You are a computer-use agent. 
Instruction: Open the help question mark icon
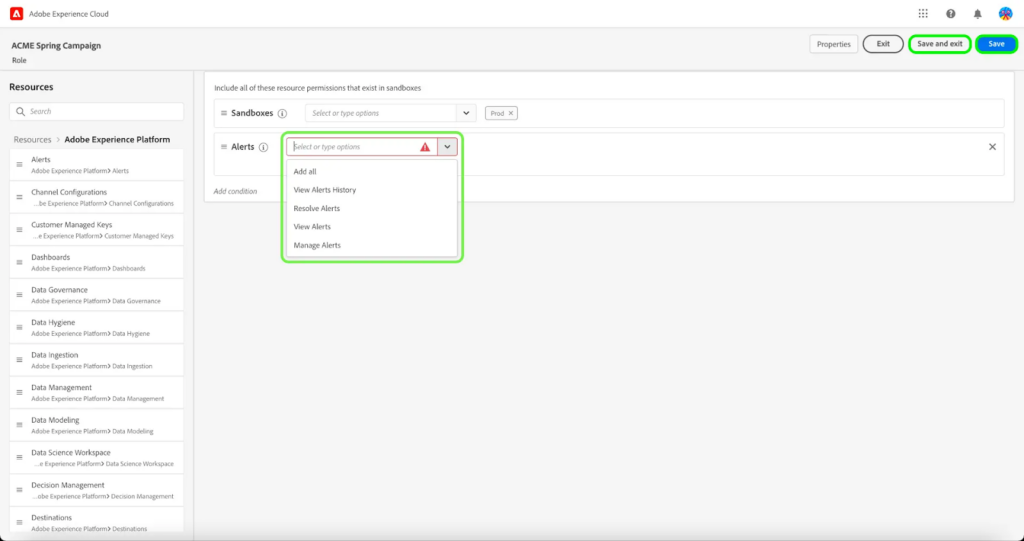click(x=951, y=14)
